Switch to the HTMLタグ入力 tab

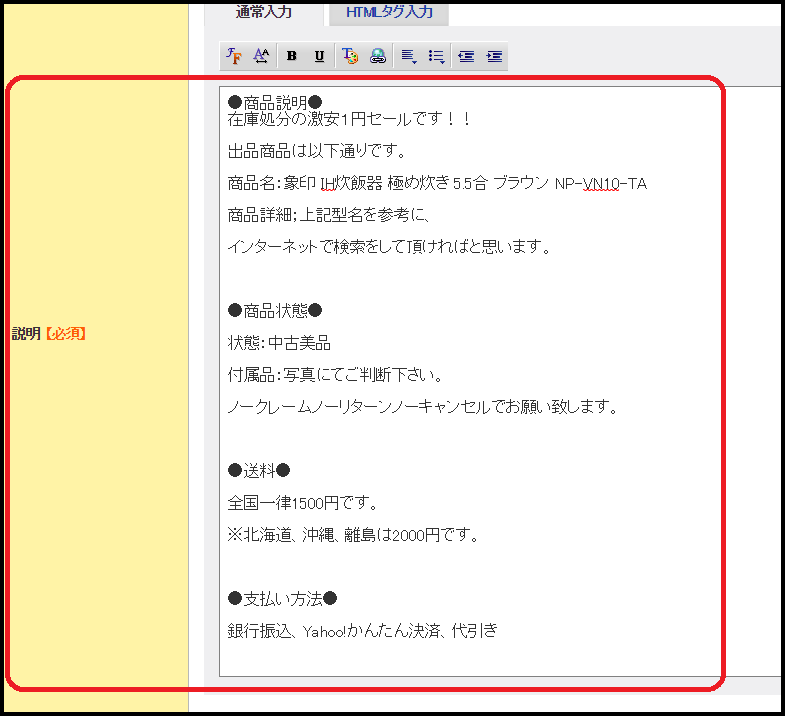[389, 12]
